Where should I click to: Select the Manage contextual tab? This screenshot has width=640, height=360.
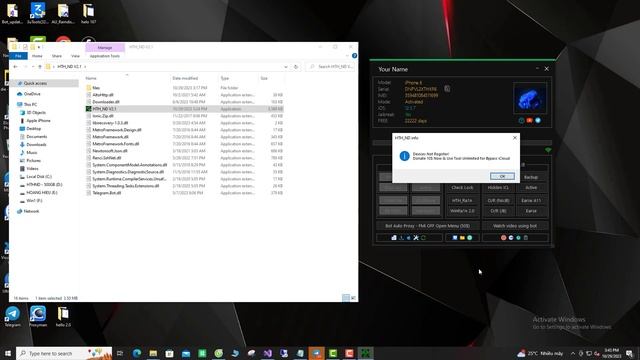click(105, 48)
